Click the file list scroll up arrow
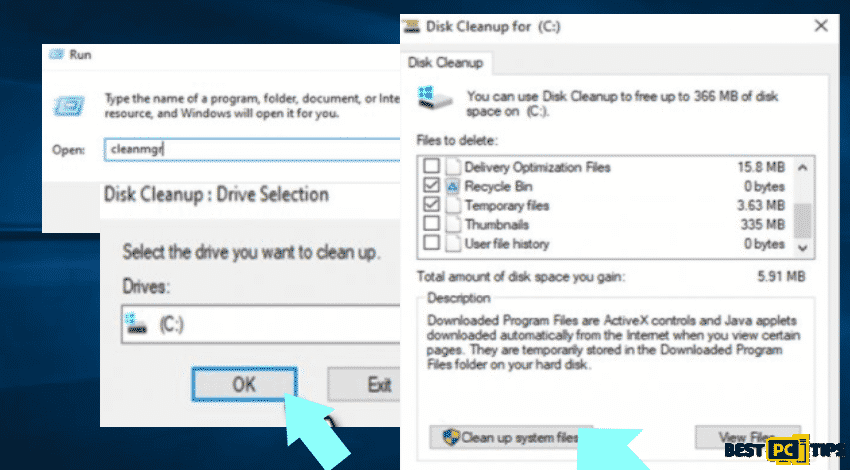 tap(803, 168)
